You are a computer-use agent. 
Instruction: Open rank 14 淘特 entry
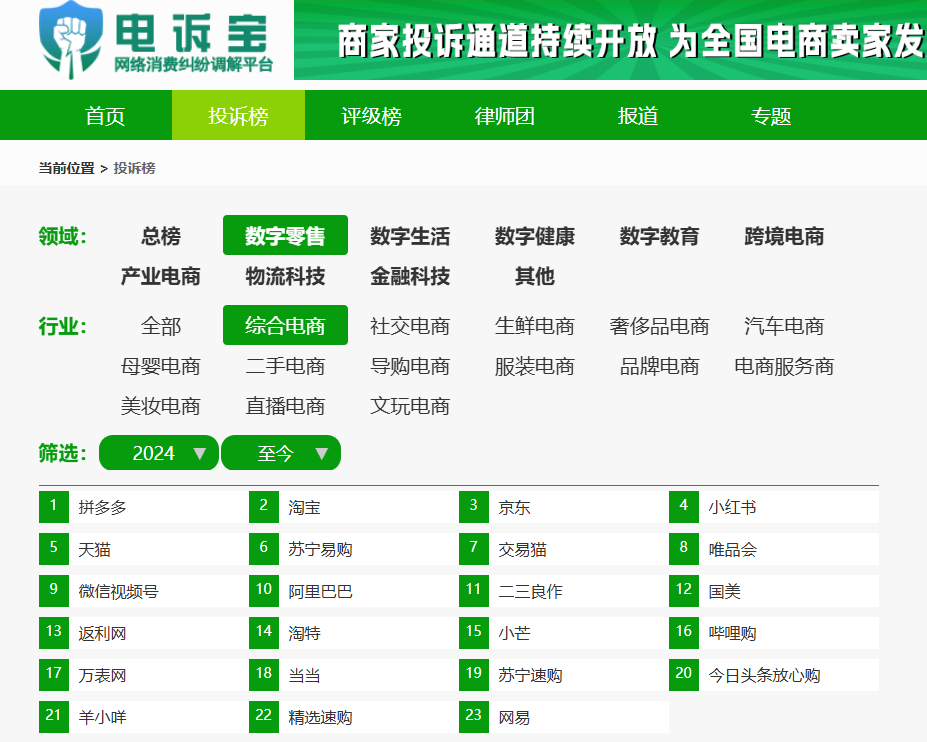pyautogui.click(x=354, y=633)
